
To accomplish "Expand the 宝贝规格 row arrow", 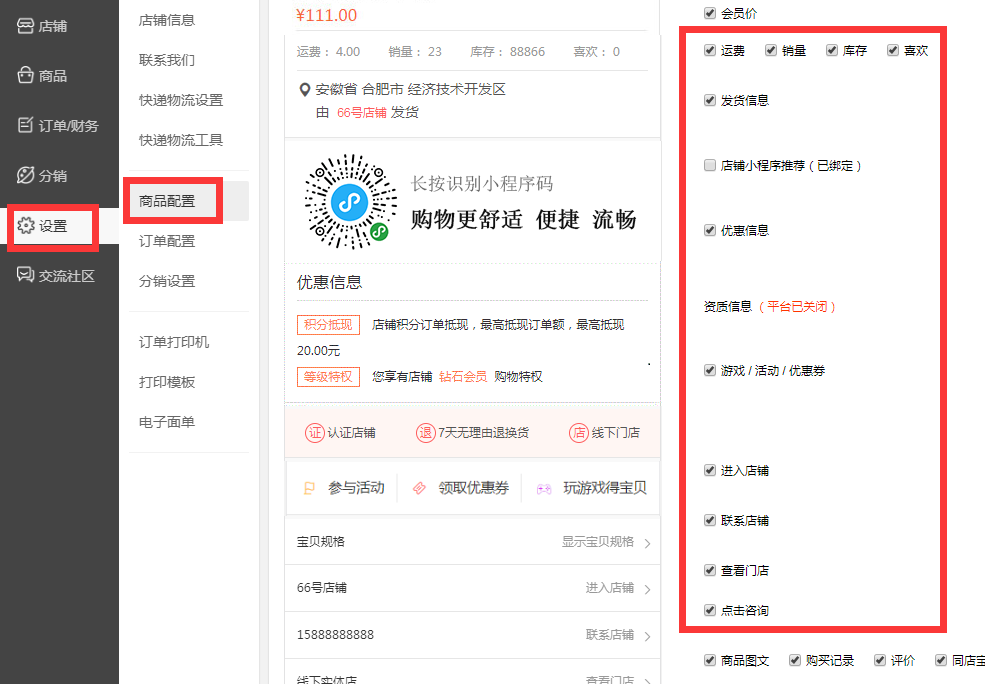I will coord(647,543).
